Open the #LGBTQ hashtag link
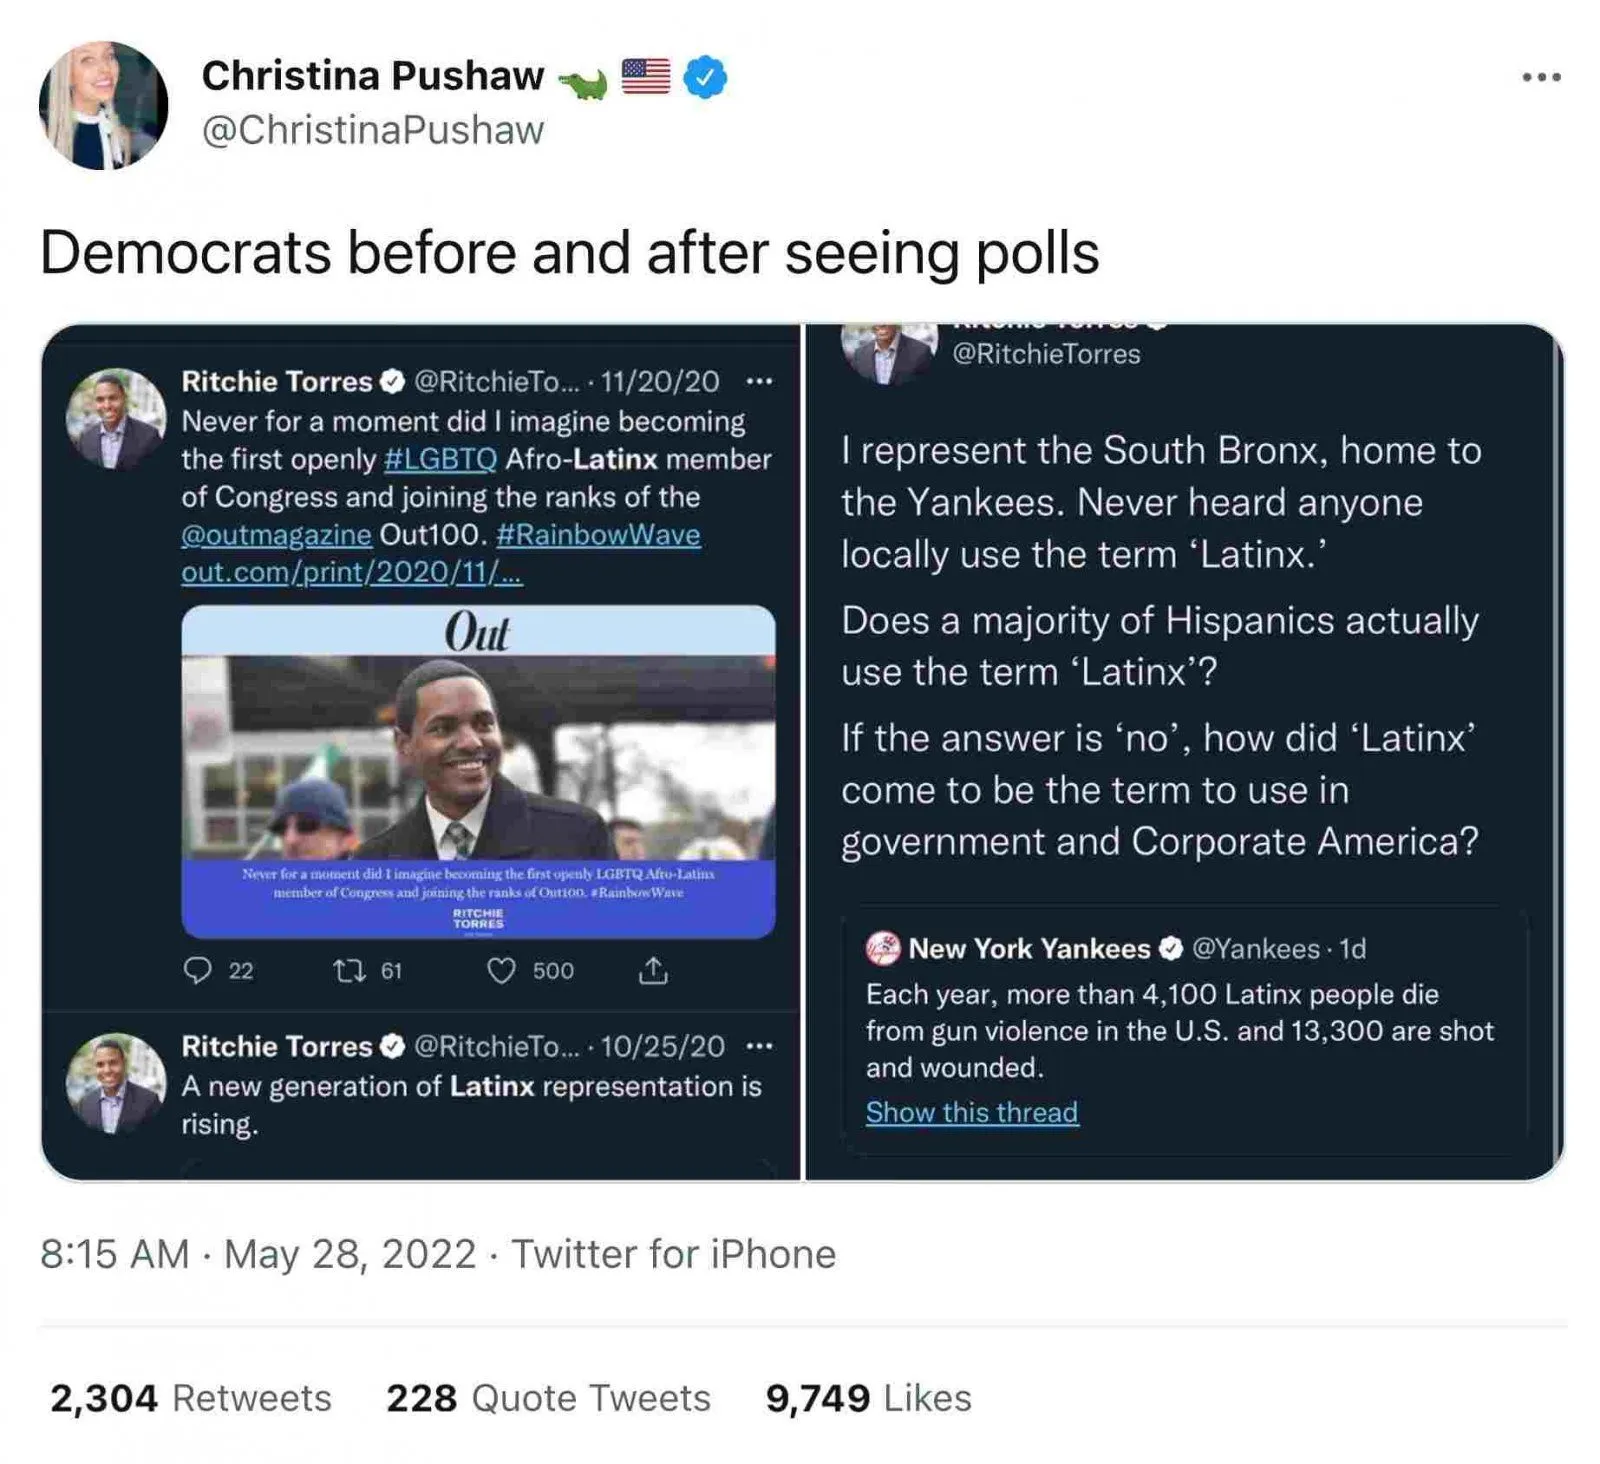1600x1464 pixels. 440,459
